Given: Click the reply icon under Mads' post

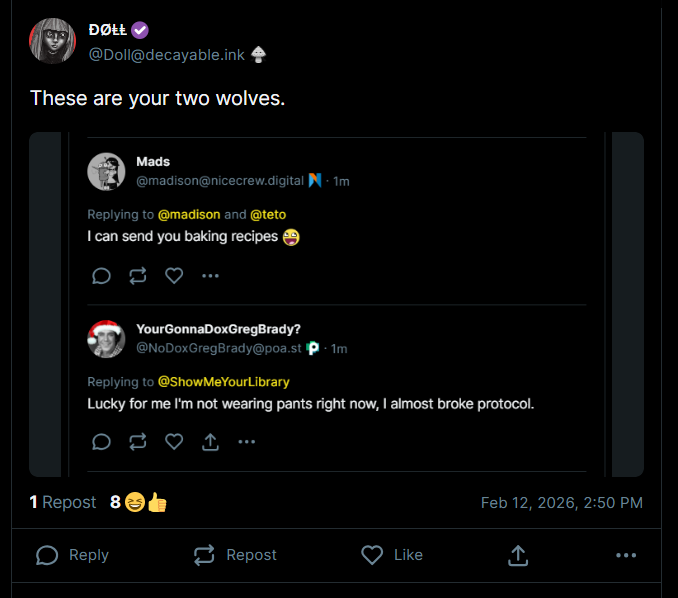Looking at the screenshot, I should 101,276.
